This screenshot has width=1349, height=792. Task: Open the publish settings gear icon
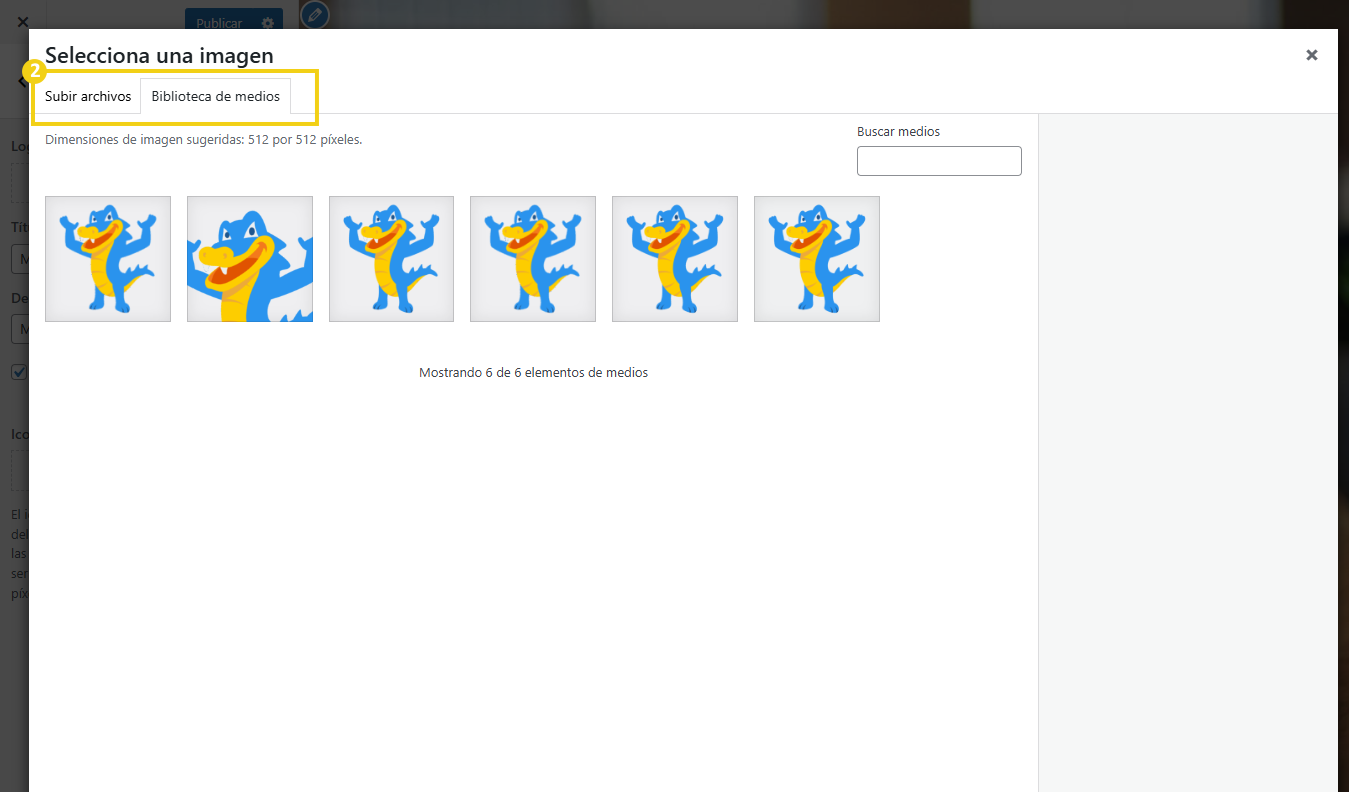tap(267, 21)
